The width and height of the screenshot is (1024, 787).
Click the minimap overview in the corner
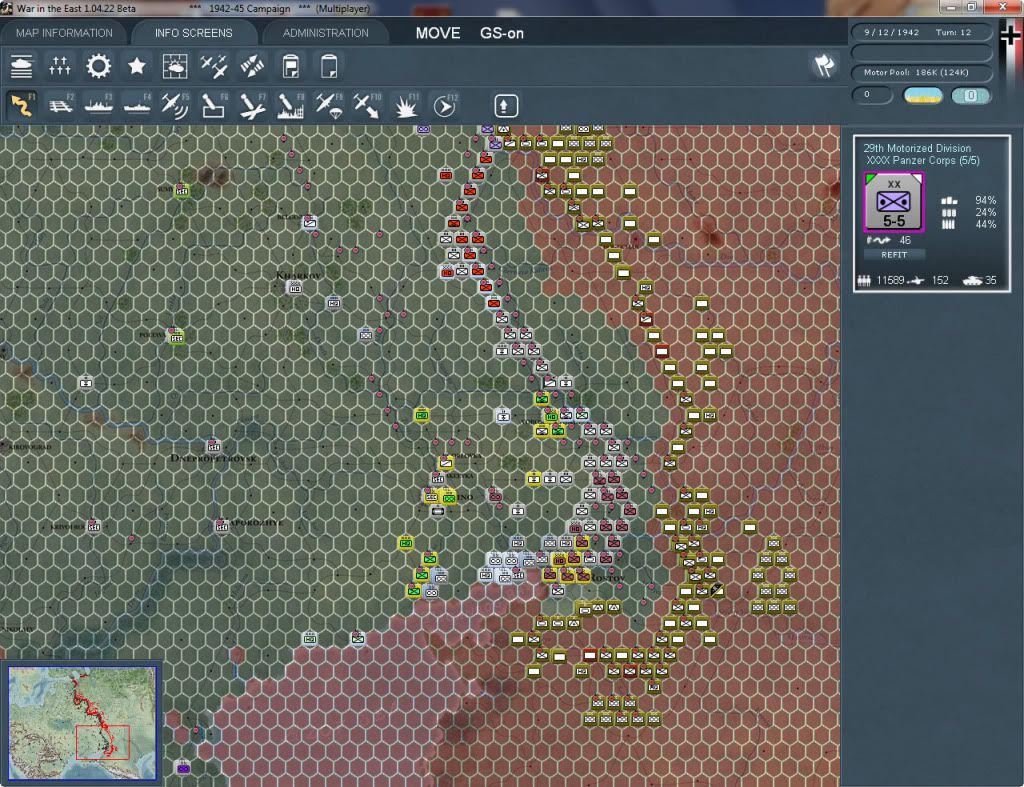click(82, 722)
